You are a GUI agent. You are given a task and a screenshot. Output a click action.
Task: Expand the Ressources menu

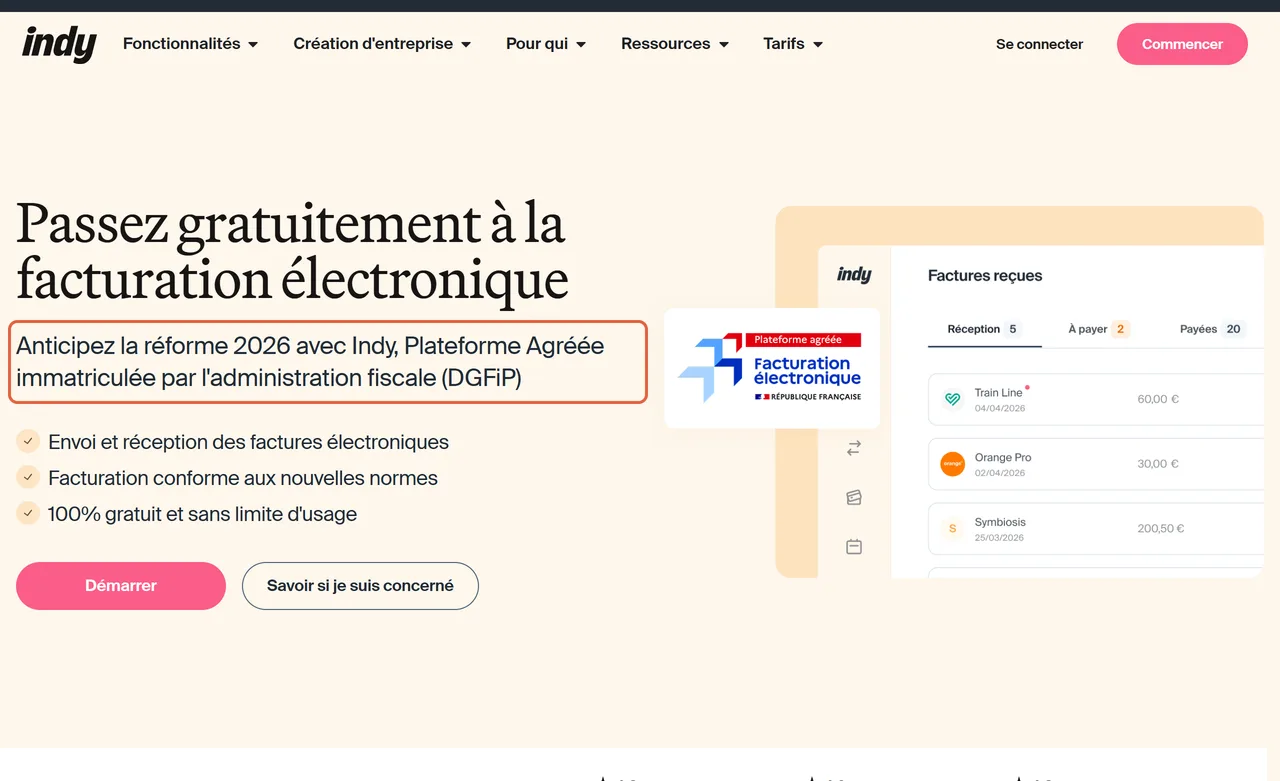675,44
